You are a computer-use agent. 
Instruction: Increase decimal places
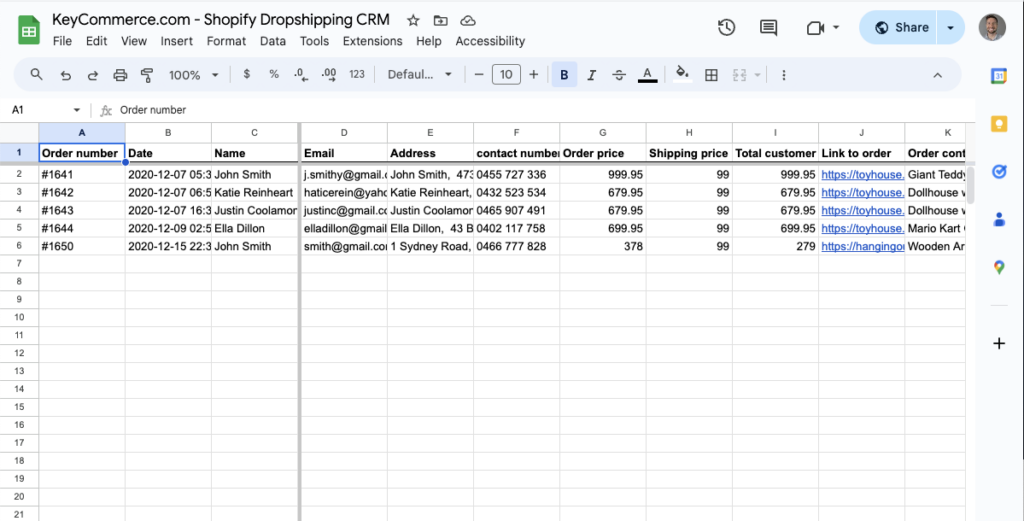(x=328, y=74)
